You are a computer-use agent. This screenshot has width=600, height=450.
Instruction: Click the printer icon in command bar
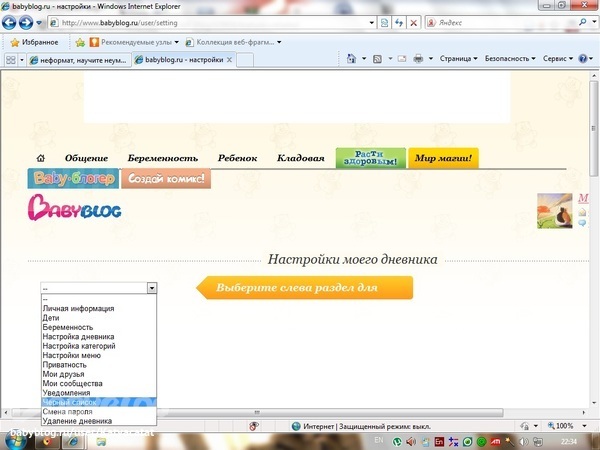tap(418, 59)
